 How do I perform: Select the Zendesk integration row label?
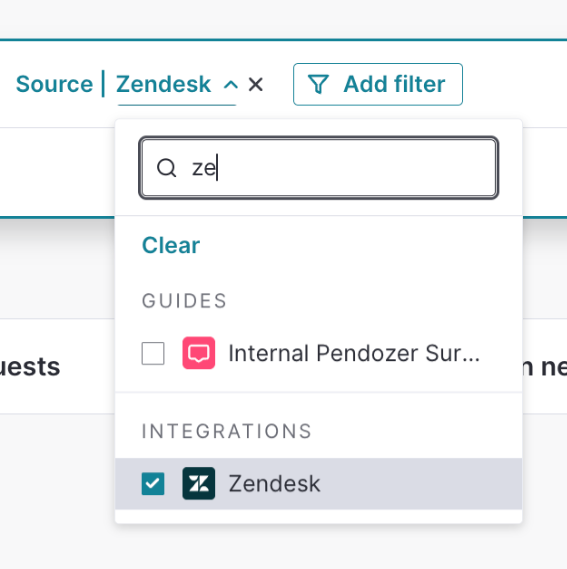click(274, 484)
